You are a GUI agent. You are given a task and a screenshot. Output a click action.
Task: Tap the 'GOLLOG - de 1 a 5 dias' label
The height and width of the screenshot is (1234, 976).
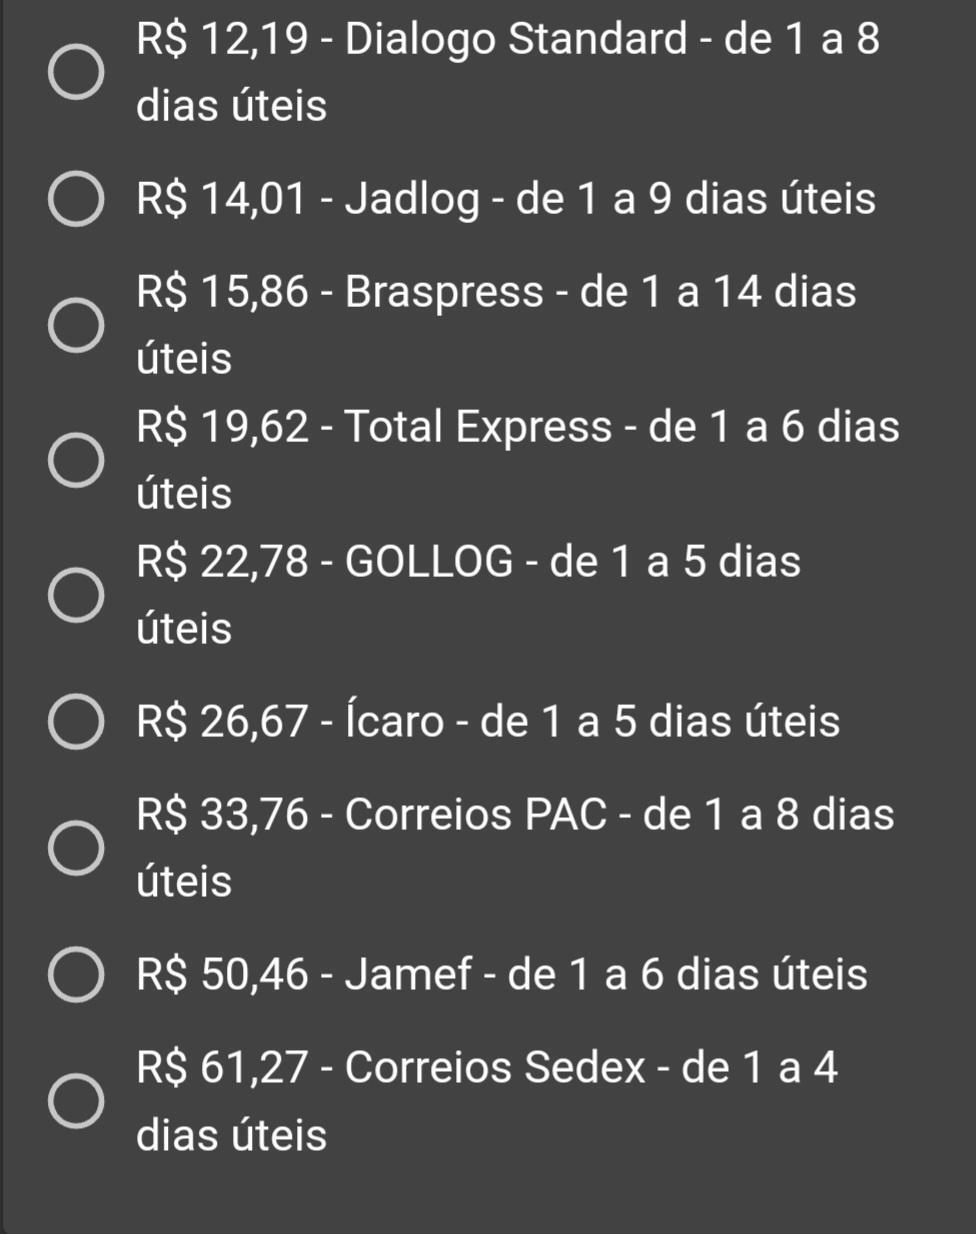pos(572,561)
